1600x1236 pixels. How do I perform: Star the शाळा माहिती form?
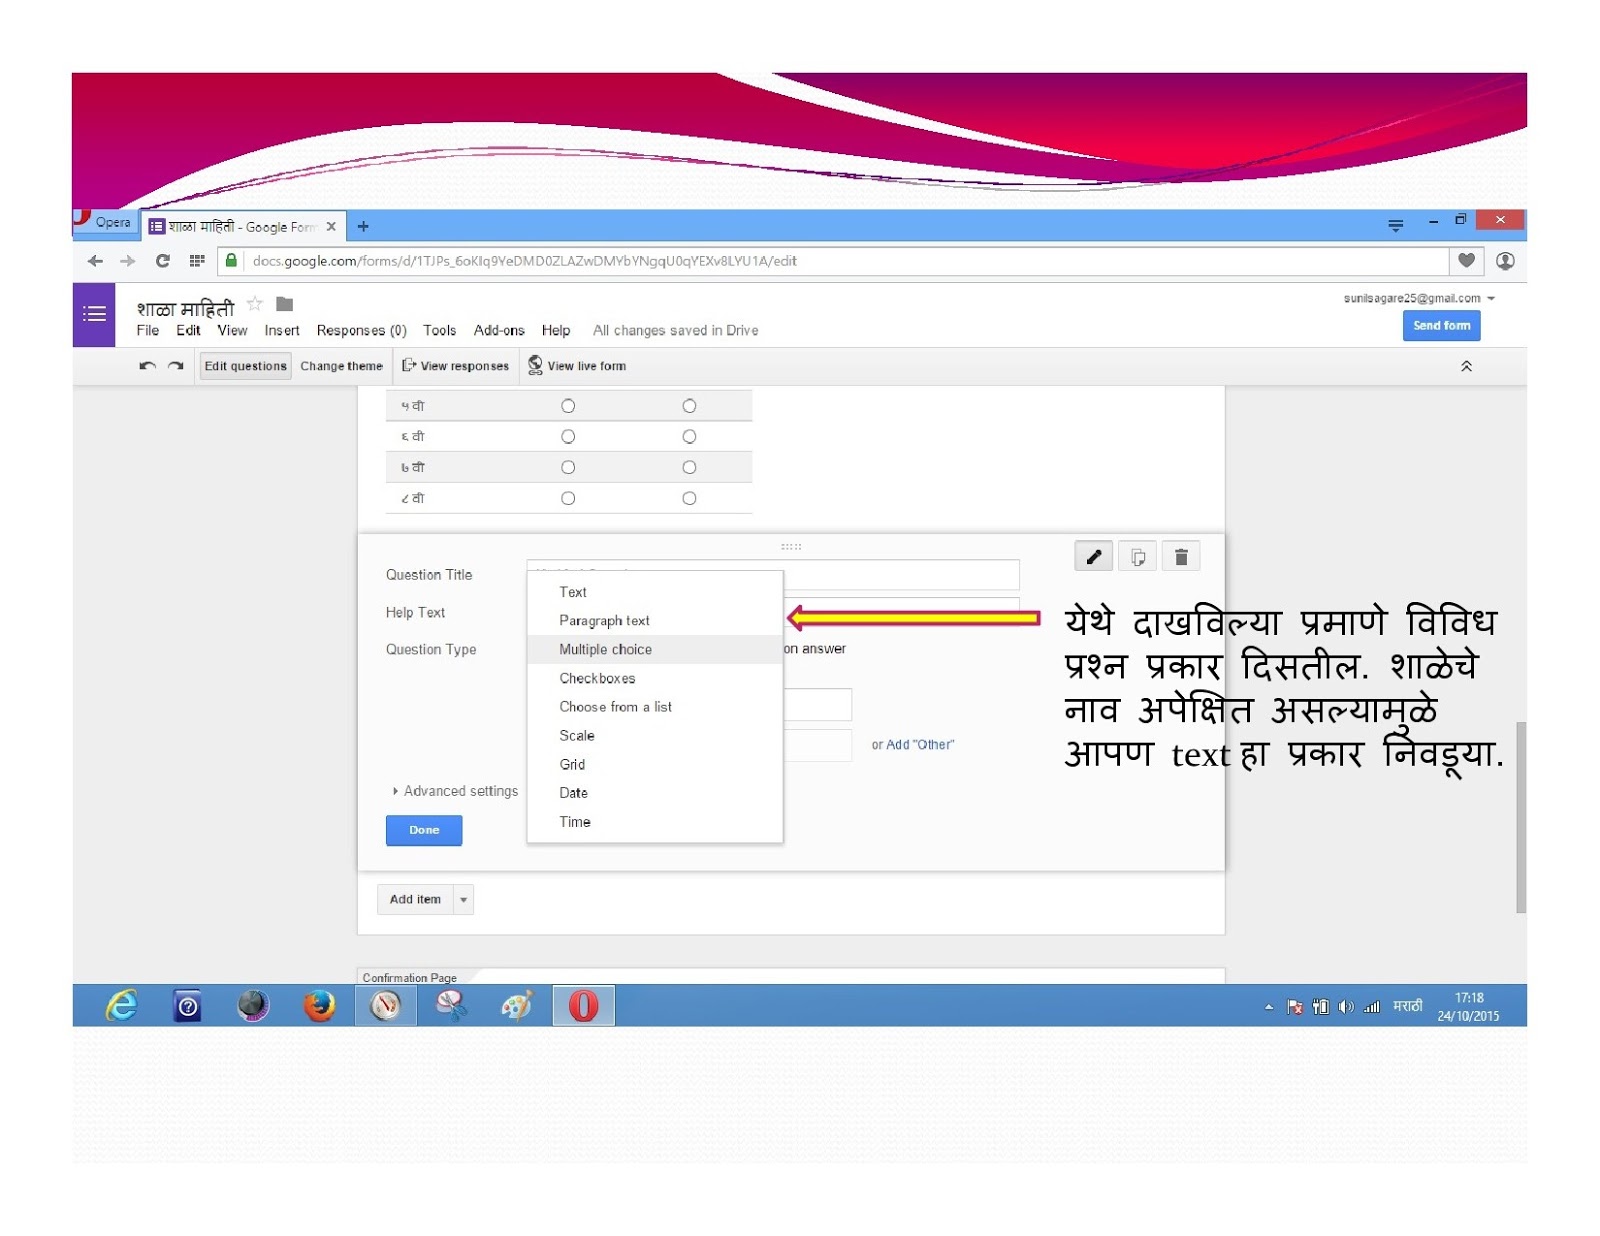(x=255, y=304)
